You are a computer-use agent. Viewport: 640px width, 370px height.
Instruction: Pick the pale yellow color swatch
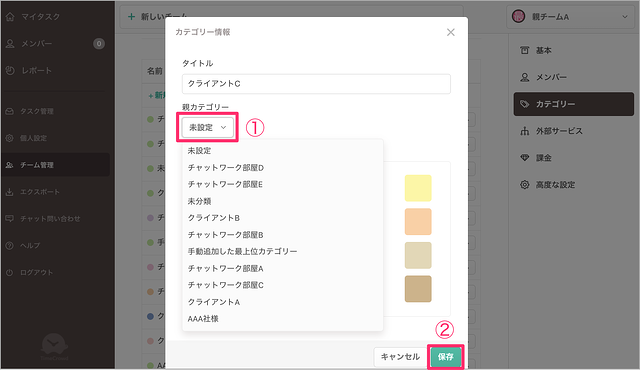pyautogui.click(x=418, y=188)
